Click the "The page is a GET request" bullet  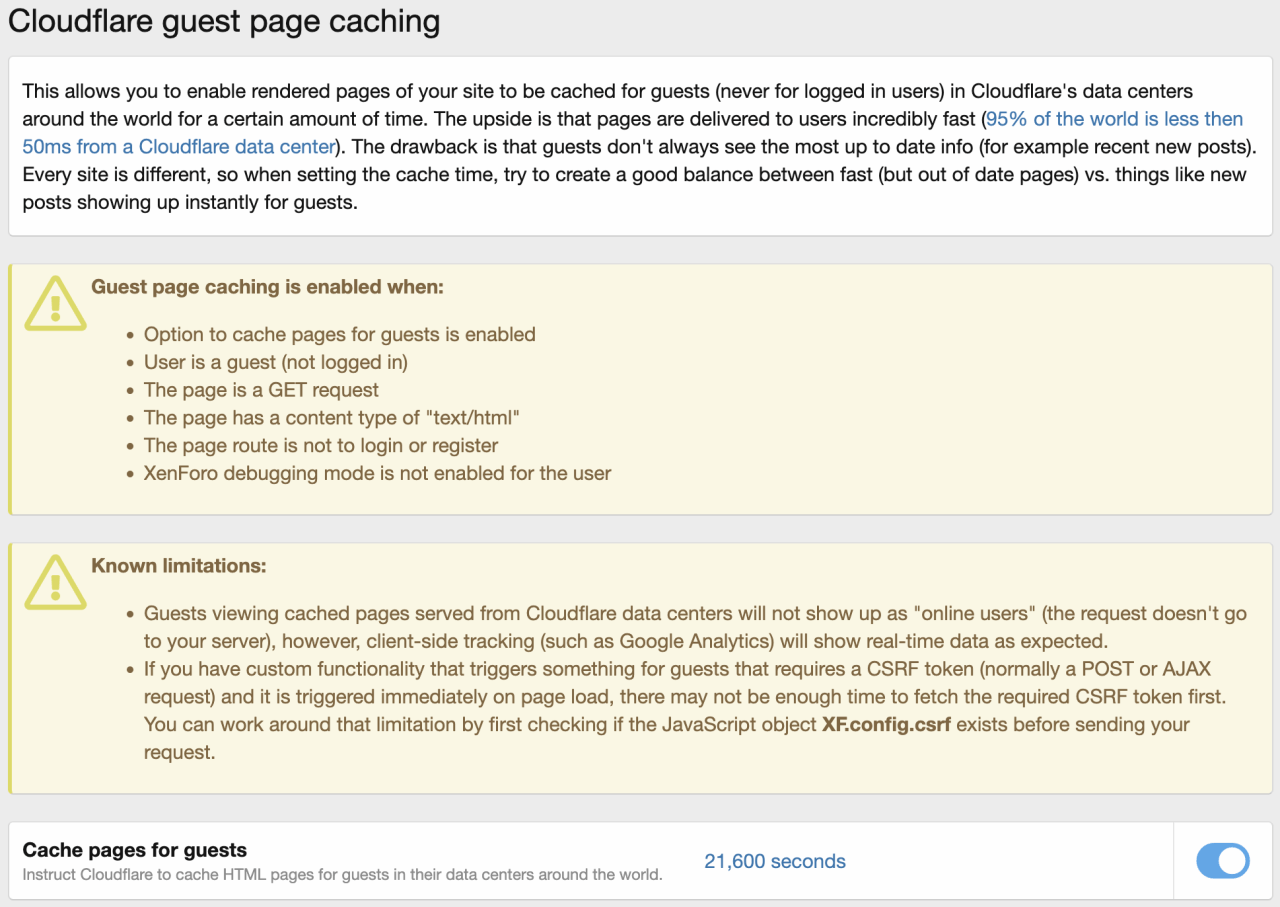(262, 390)
